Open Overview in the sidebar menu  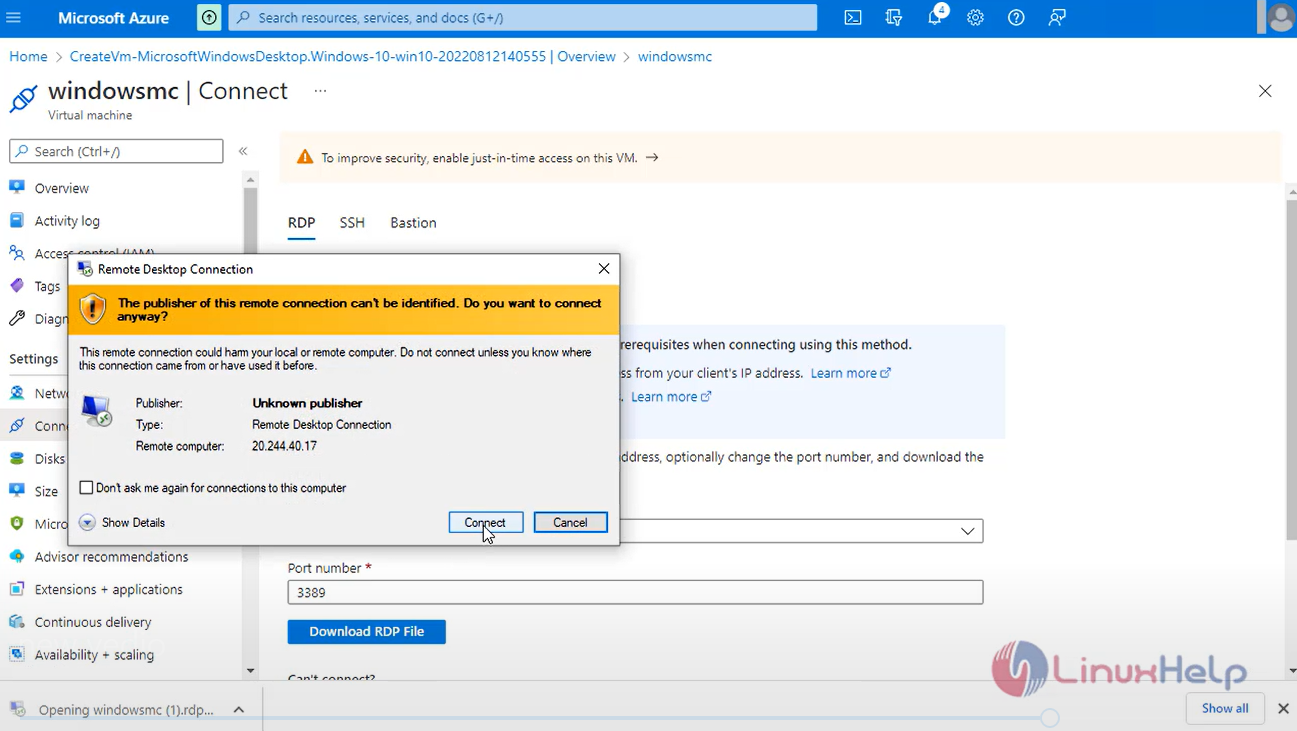(x=62, y=188)
